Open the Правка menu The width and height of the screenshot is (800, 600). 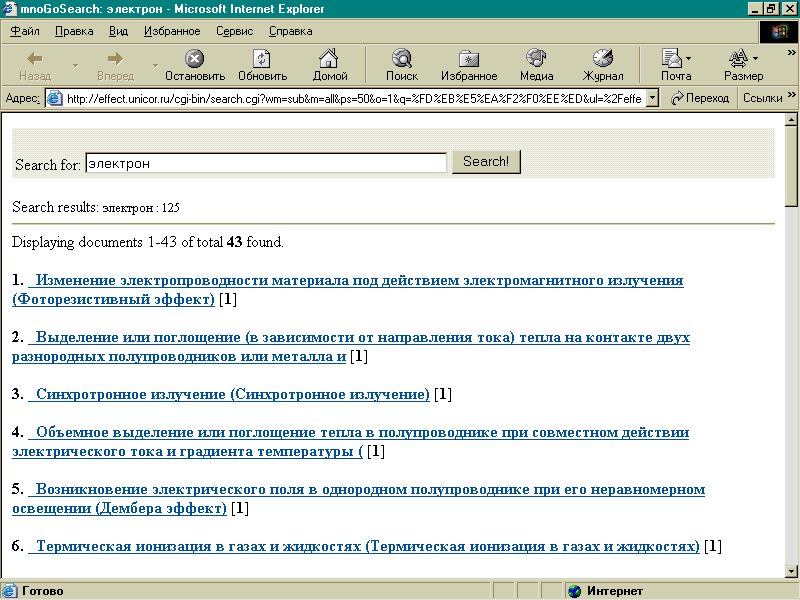[74, 31]
